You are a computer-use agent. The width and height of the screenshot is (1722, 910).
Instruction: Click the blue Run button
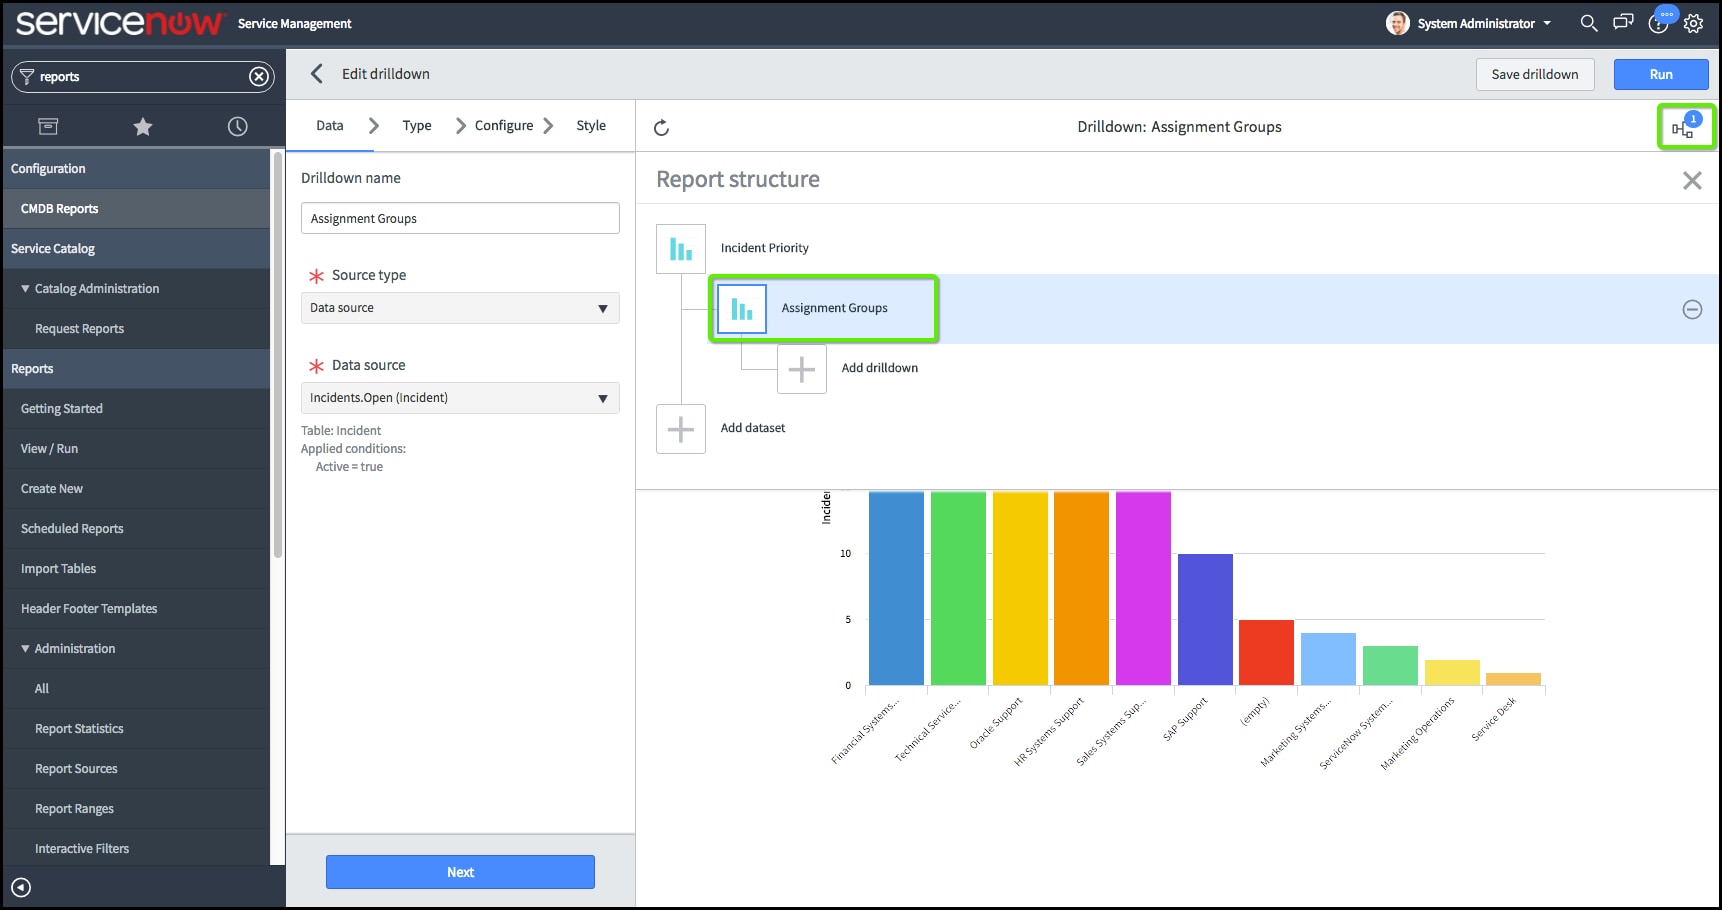coord(1660,75)
